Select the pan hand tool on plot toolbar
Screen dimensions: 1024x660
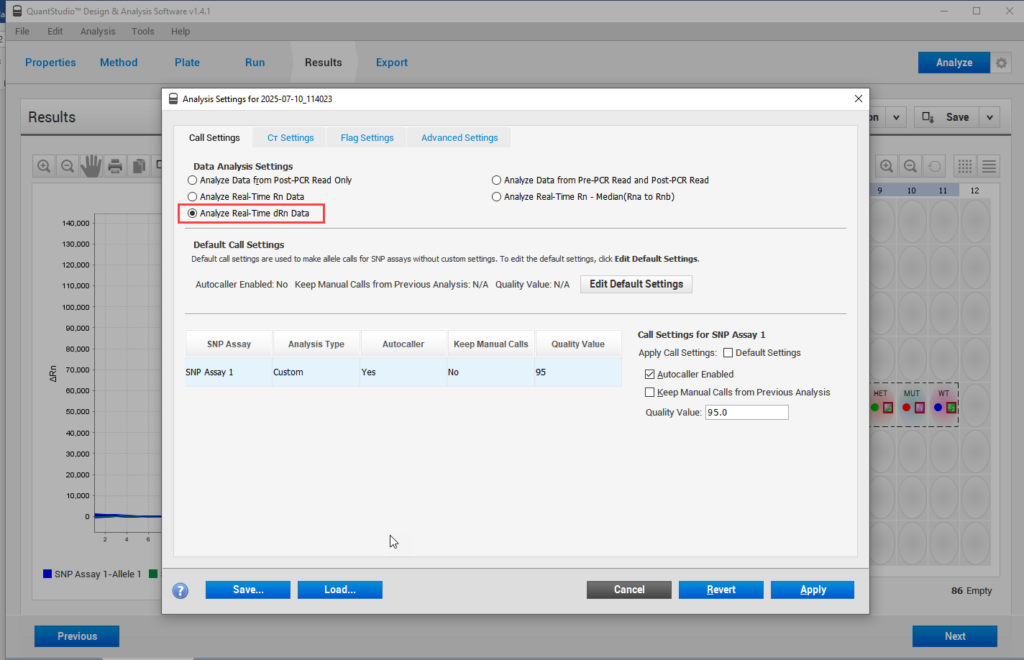click(x=91, y=166)
